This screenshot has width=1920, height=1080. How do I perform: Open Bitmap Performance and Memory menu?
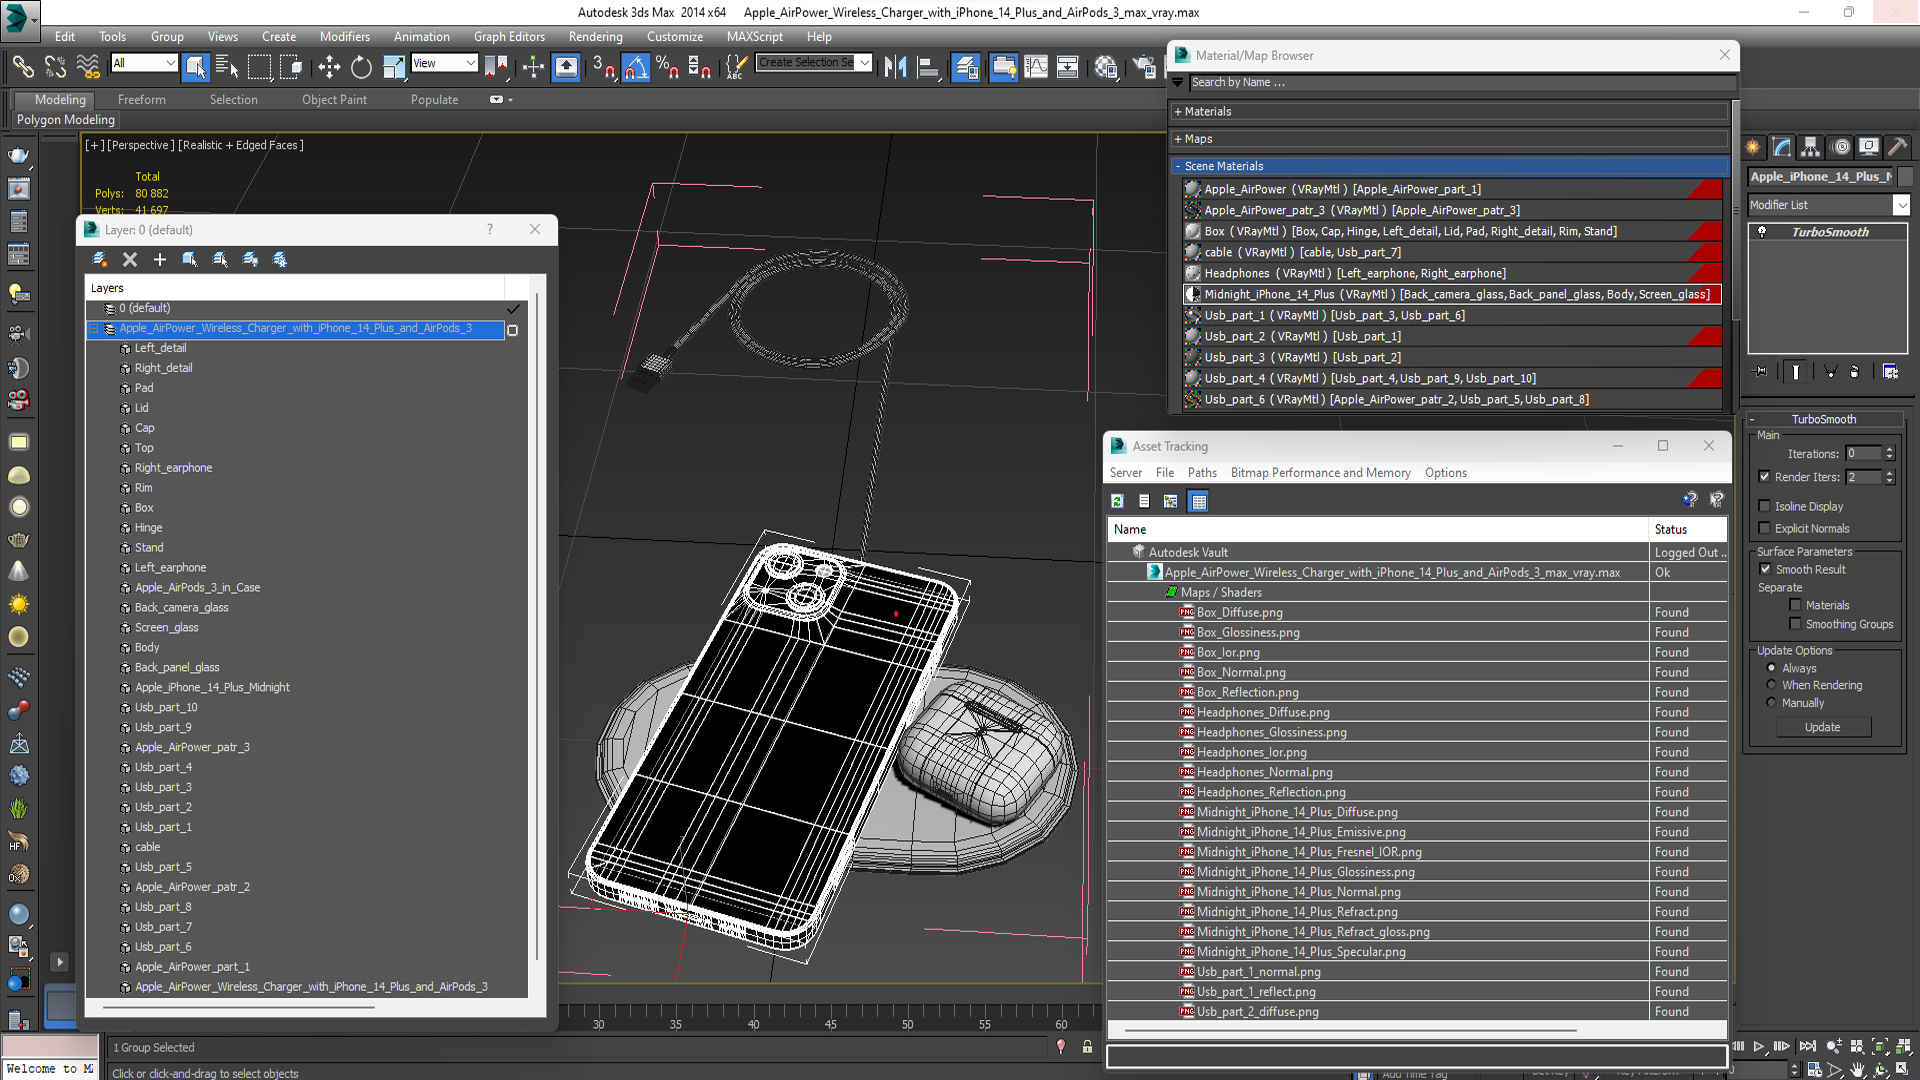pyautogui.click(x=1320, y=473)
